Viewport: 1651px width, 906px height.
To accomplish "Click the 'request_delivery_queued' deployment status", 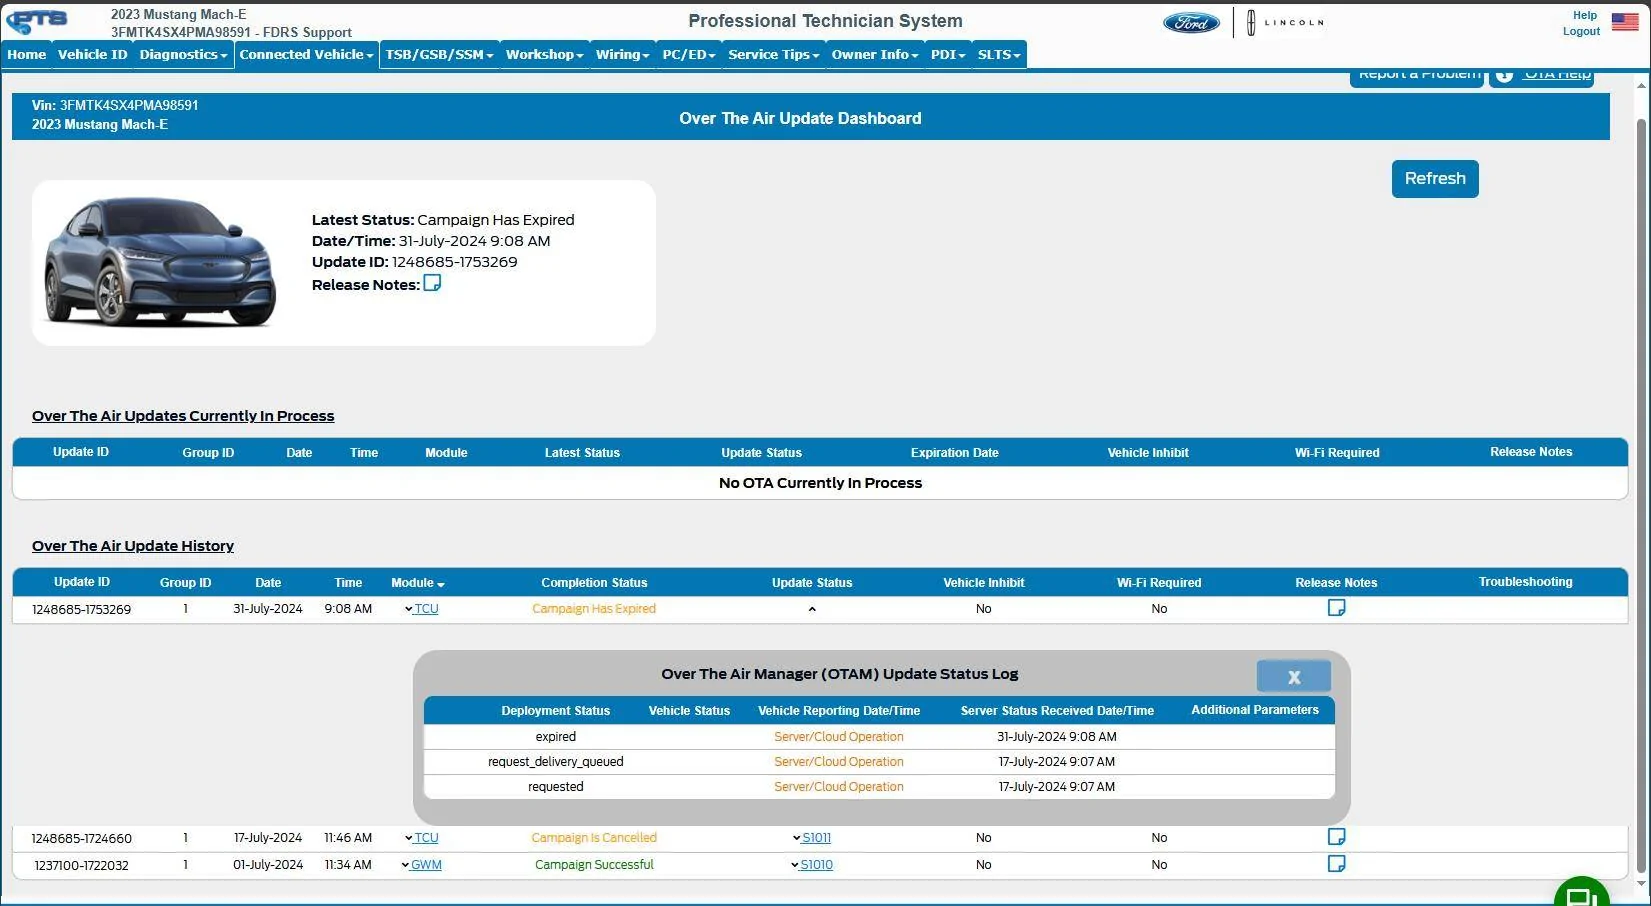I will [555, 762].
